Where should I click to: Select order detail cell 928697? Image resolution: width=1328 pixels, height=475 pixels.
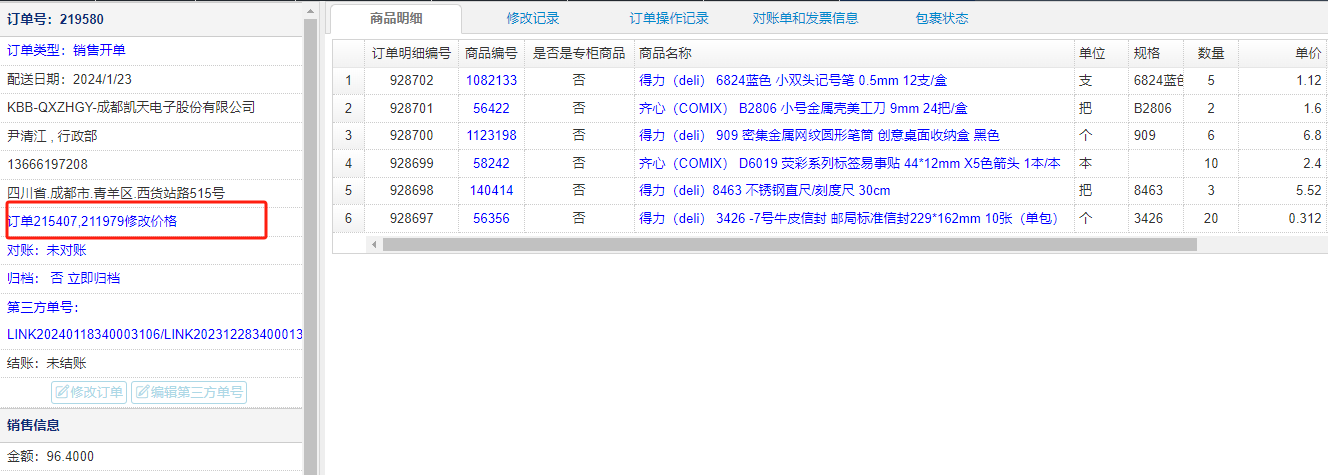tap(411, 218)
